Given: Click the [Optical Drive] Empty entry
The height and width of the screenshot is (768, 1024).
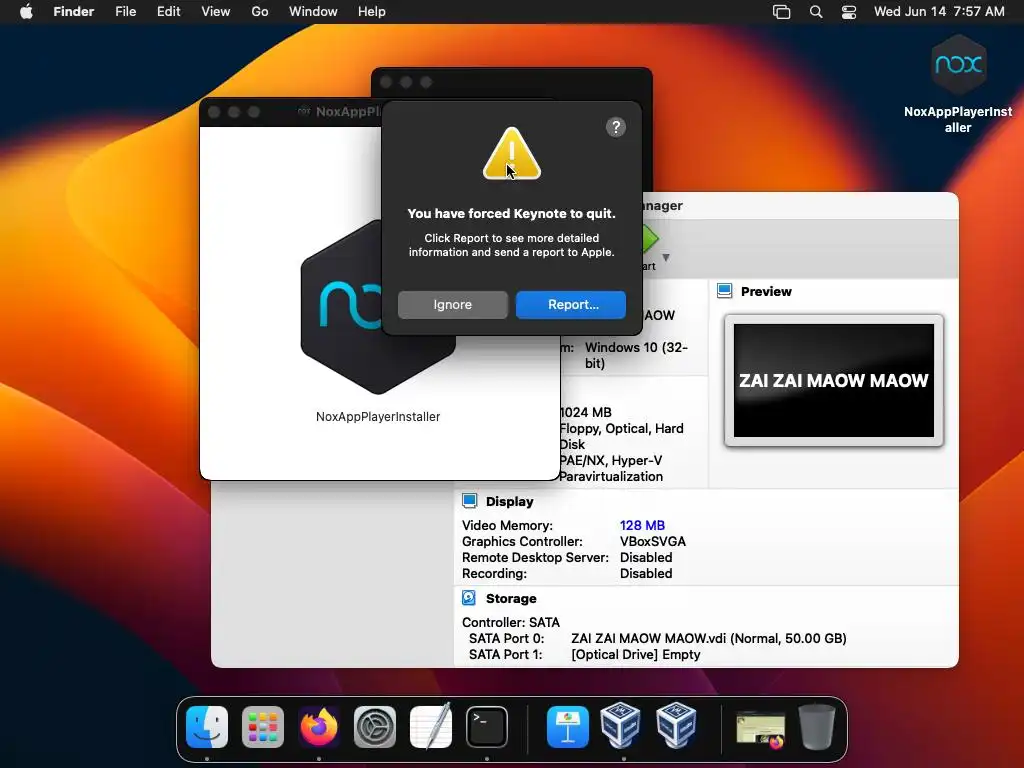Looking at the screenshot, I should click(635, 654).
